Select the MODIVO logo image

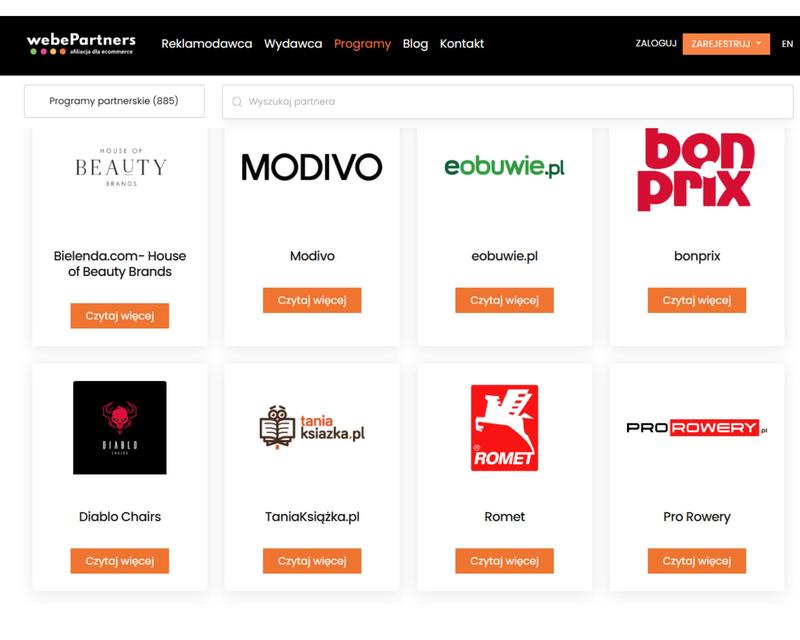[312, 167]
